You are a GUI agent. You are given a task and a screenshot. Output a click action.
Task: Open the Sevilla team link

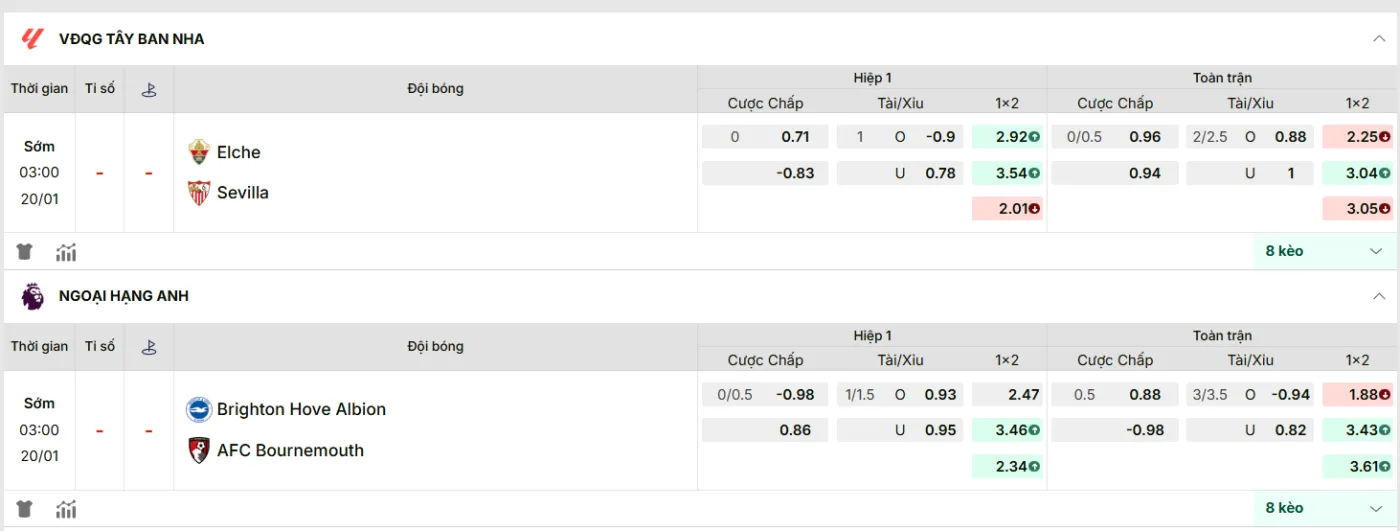tap(242, 192)
